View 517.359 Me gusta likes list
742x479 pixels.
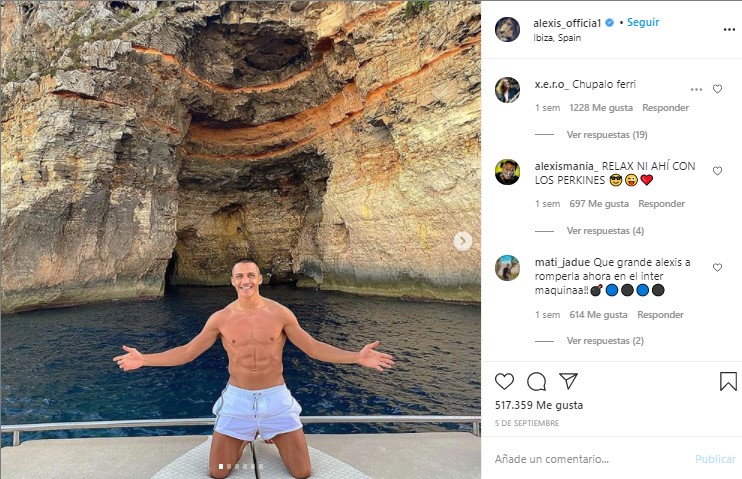(539, 405)
